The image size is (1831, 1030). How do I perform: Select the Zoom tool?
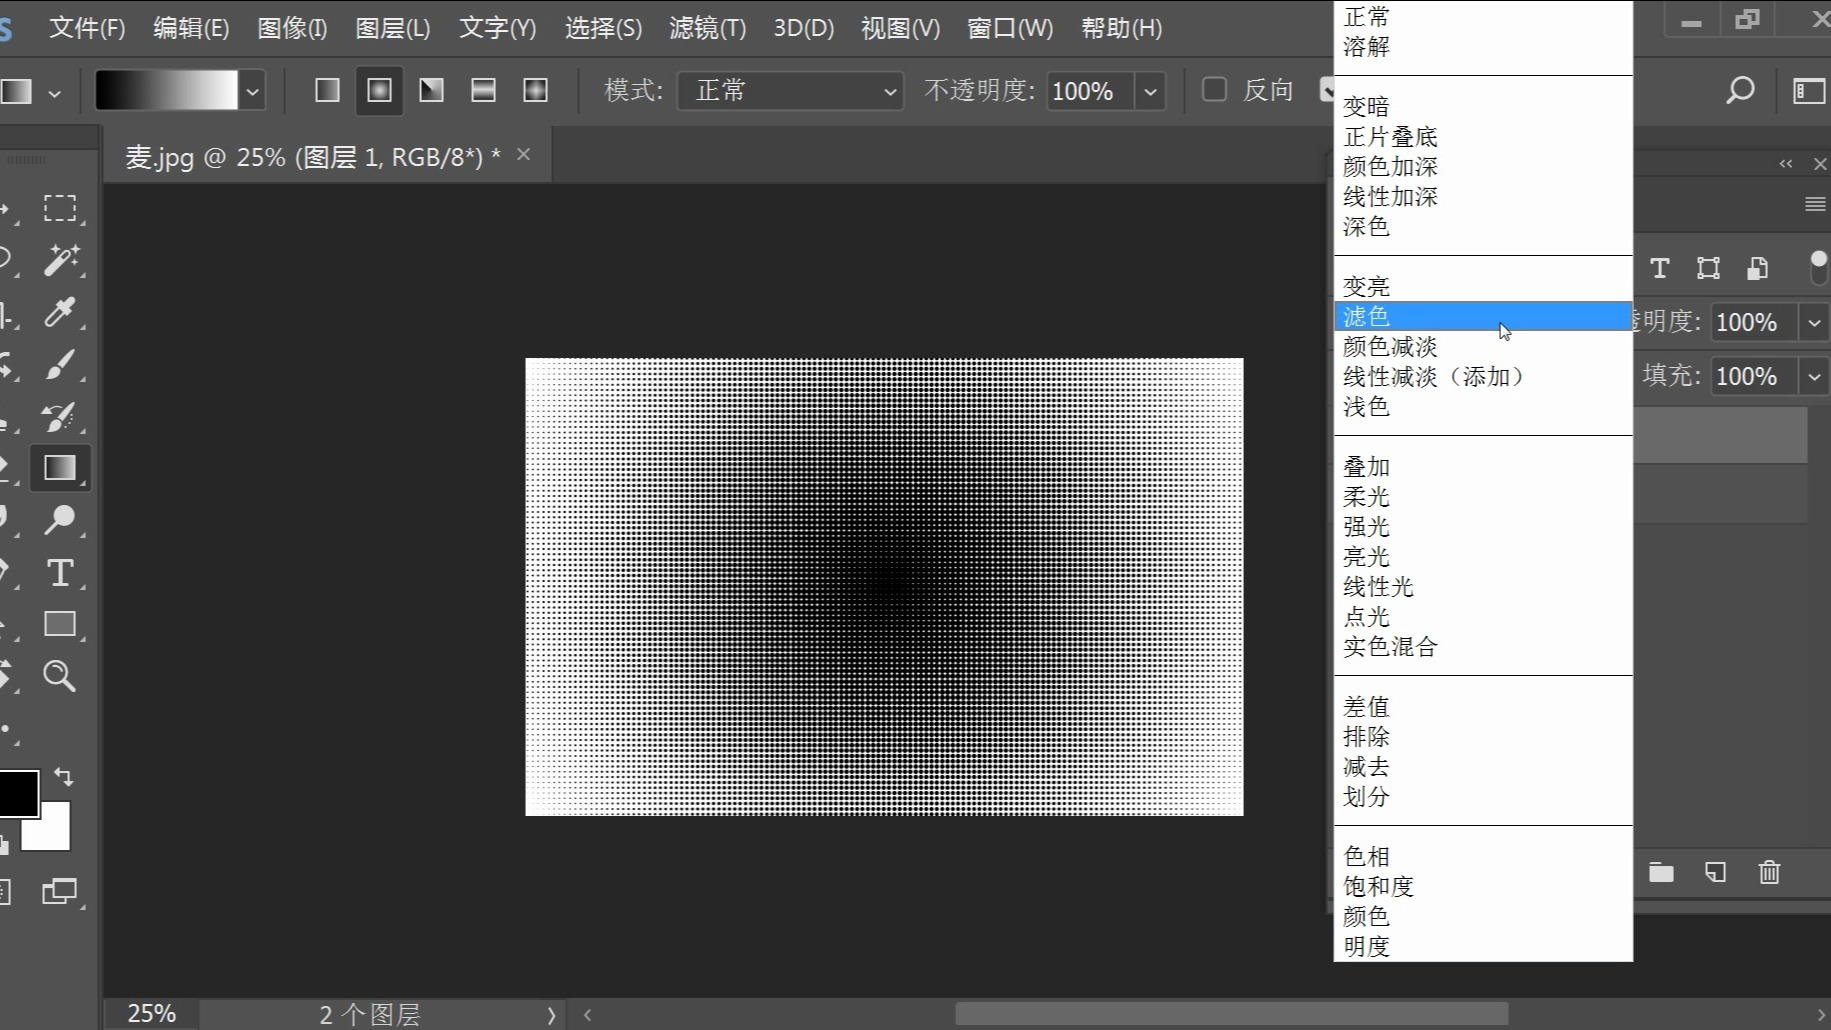coord(60,676)
